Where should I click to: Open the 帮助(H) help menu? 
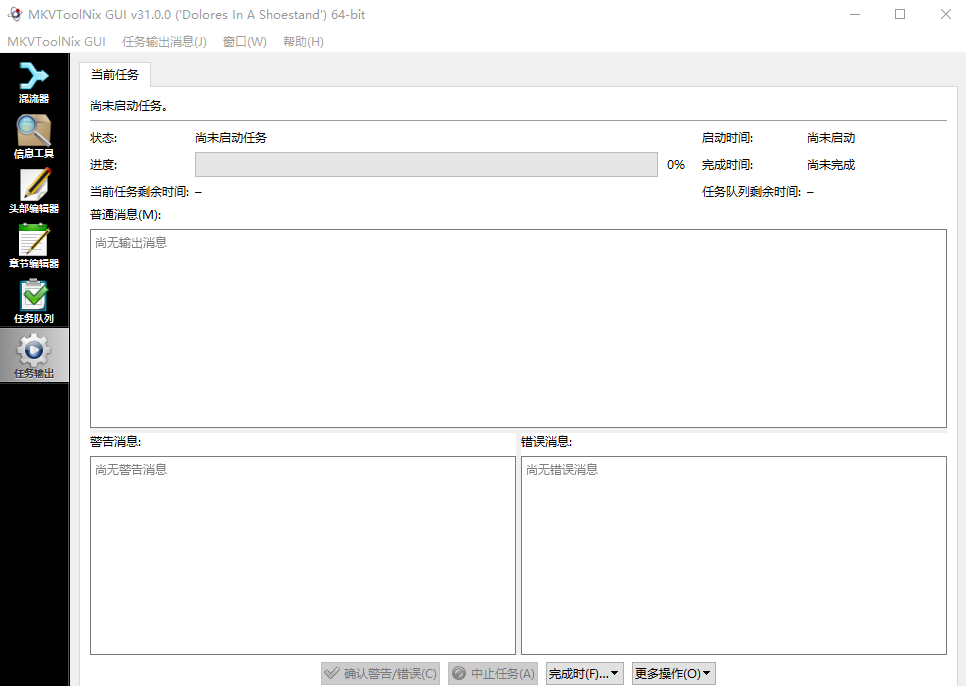(x=303, y=42)
